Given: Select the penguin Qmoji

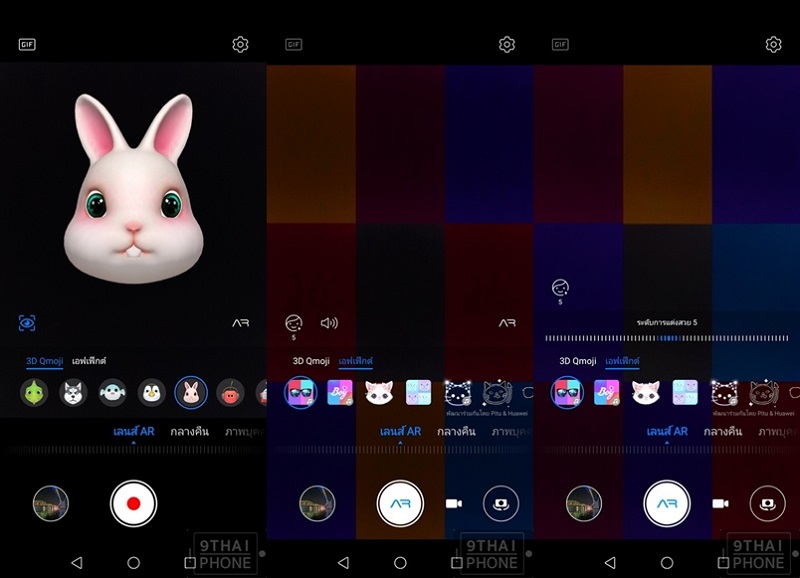Looking at the screenshot, I should [152, 393].
